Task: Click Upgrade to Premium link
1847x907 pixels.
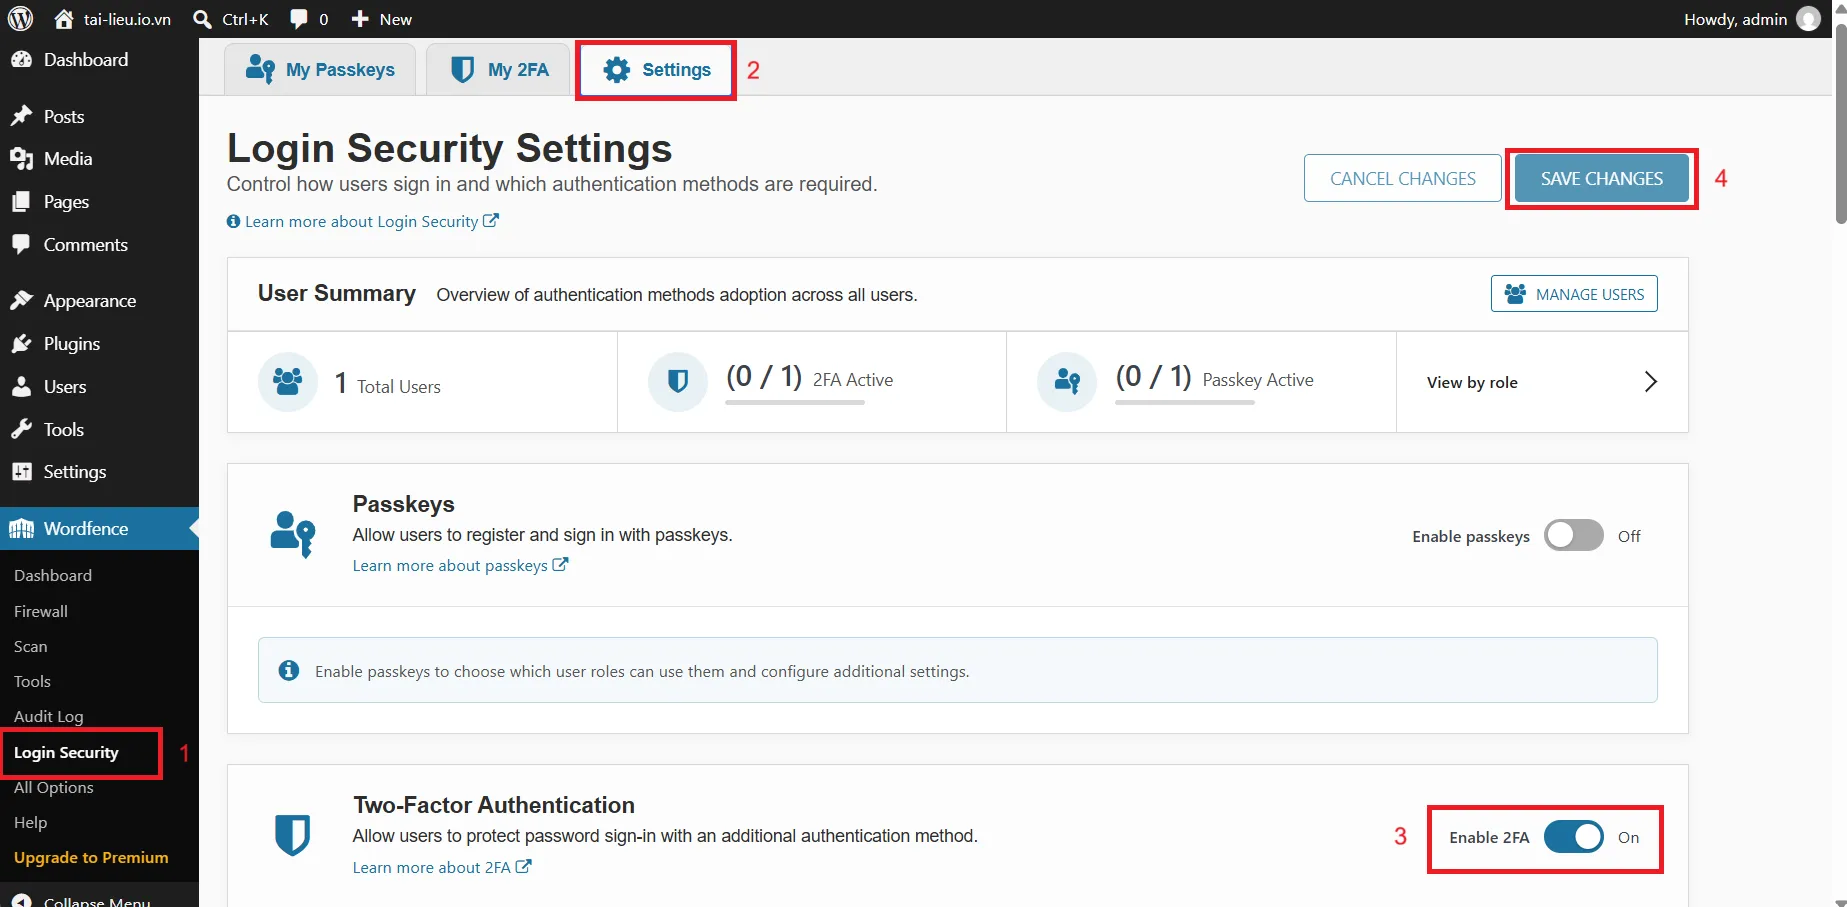Action: point(91,858)
